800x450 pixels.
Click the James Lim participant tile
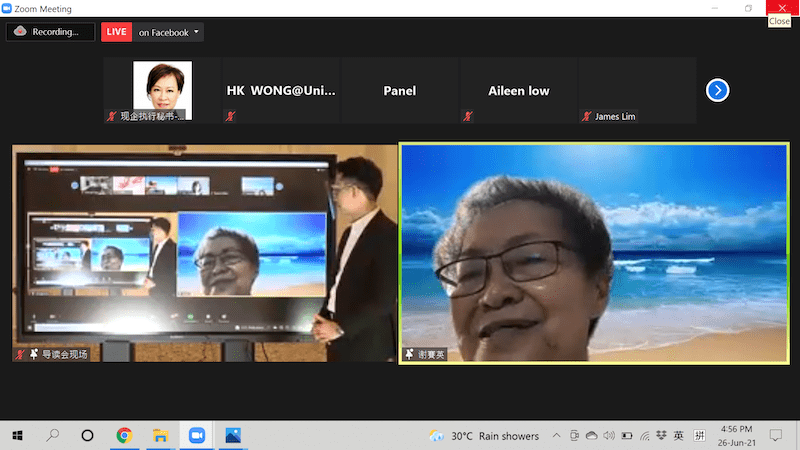[637, 91]
